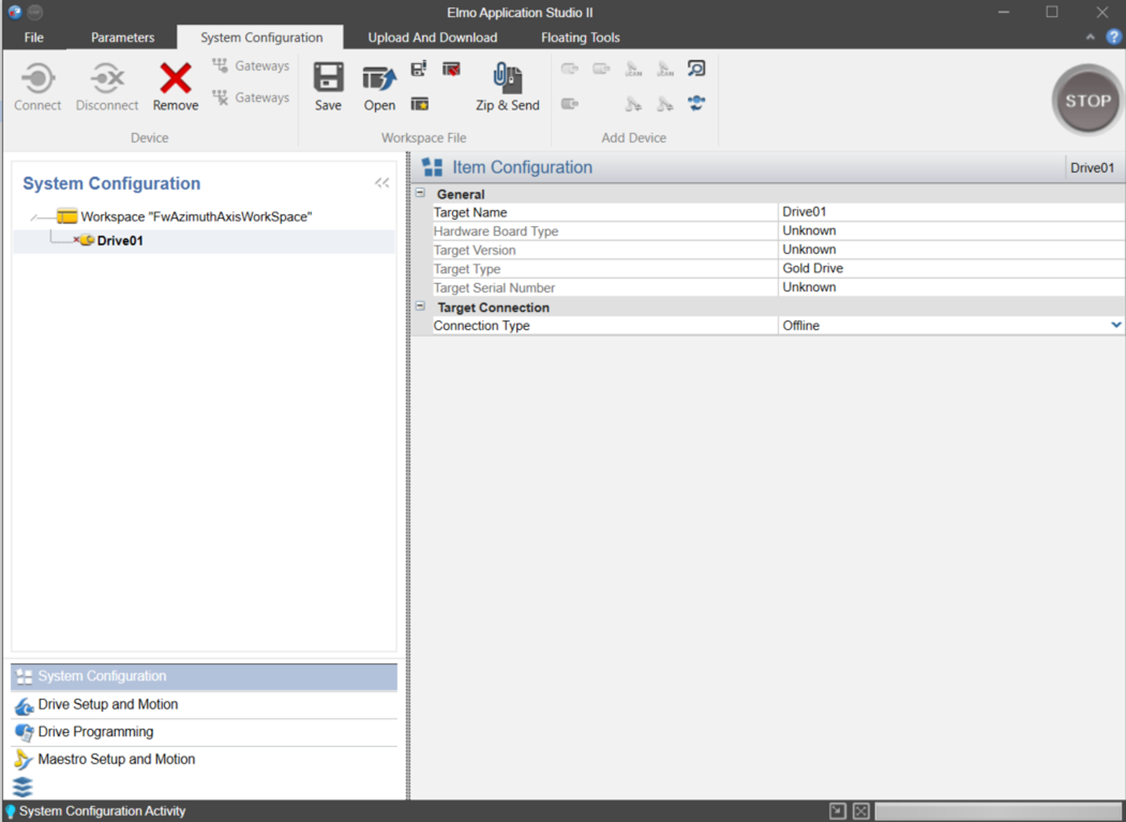Save the workspace with the floppy icon

328,78
